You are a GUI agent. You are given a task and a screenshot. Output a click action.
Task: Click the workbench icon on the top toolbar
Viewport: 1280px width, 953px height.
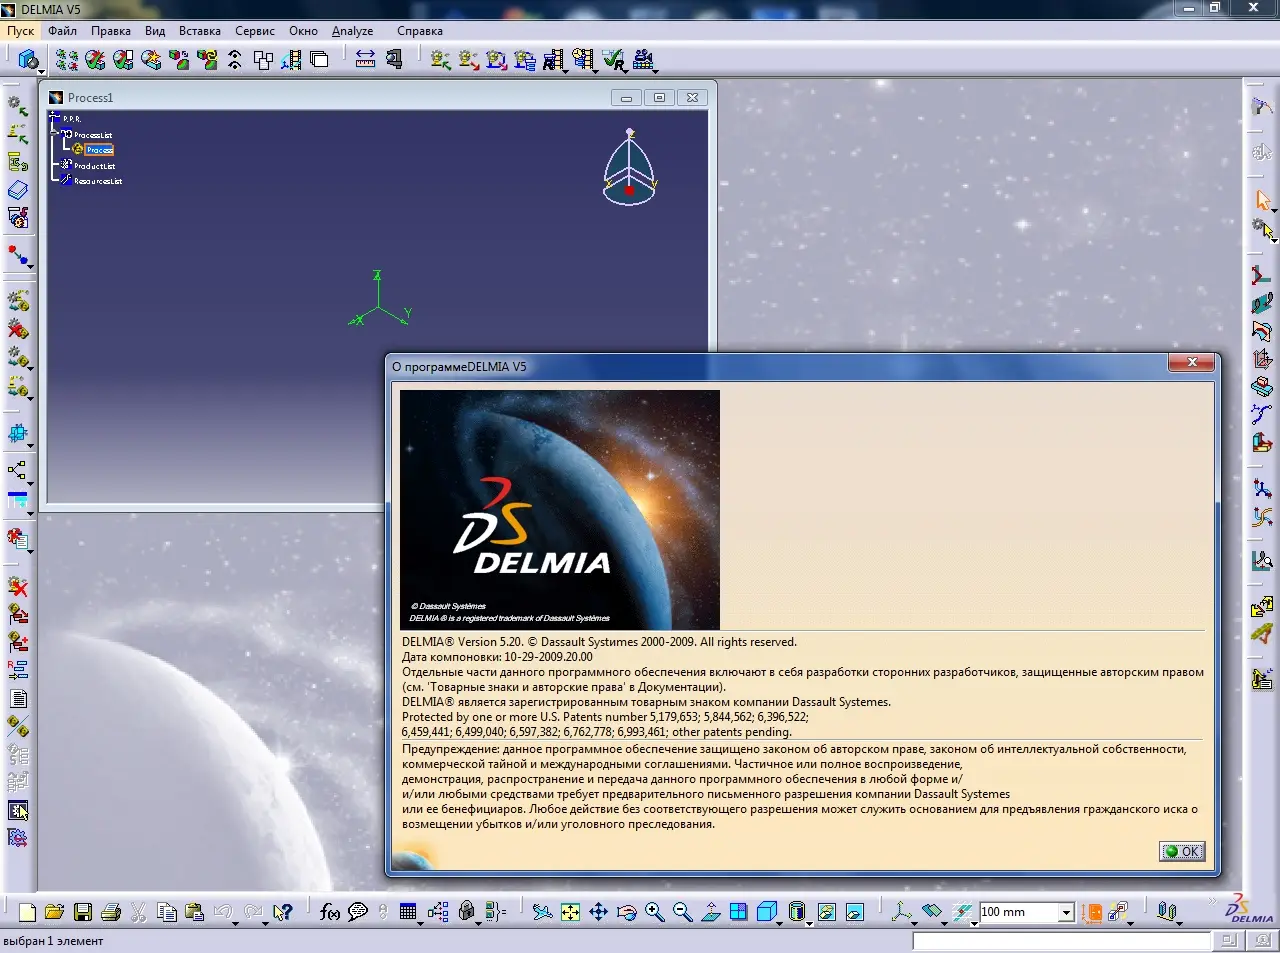coord(28,60)
